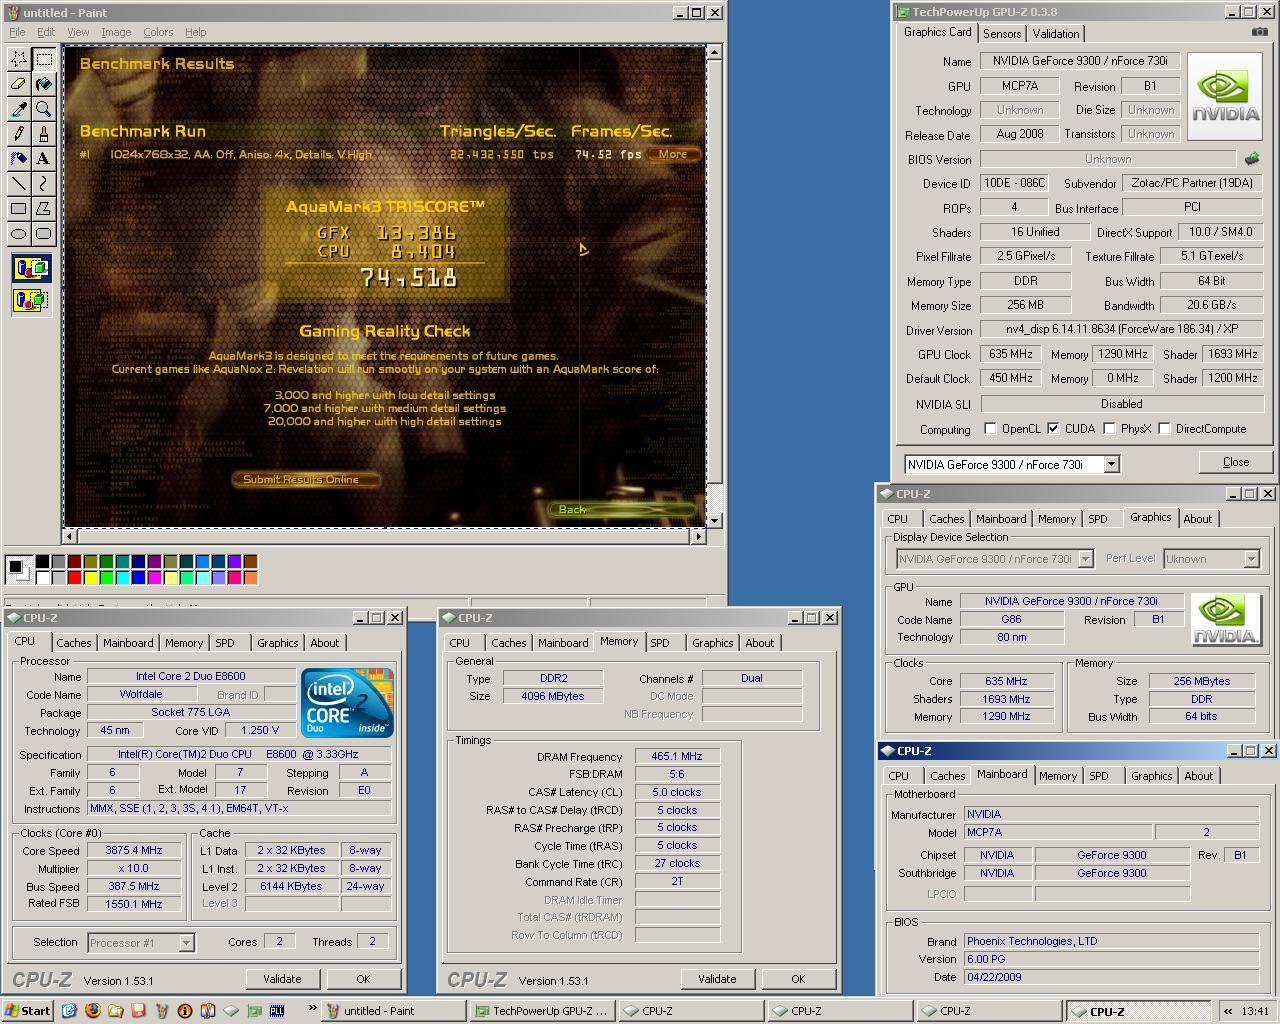Pick the straight Line tool in Paint

[x=19, y=183]
